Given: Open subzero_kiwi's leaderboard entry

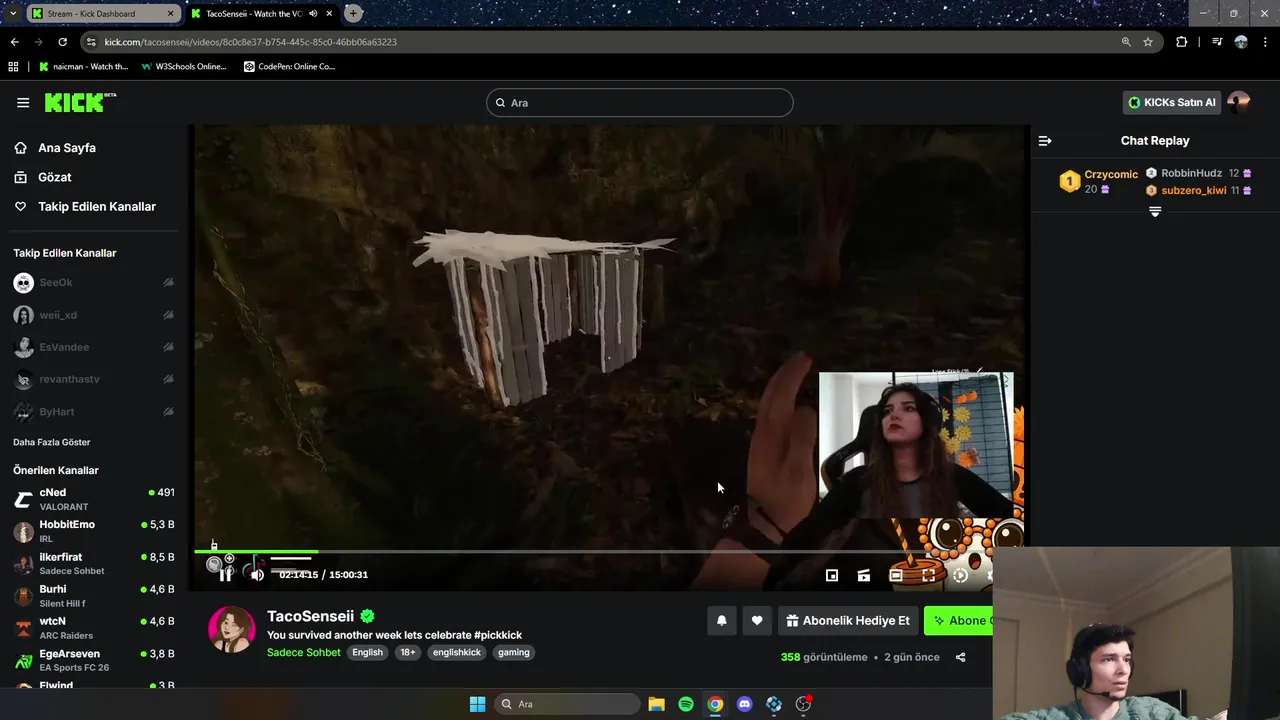Looking at the screenshot, I should click(x=1198, y=190).
